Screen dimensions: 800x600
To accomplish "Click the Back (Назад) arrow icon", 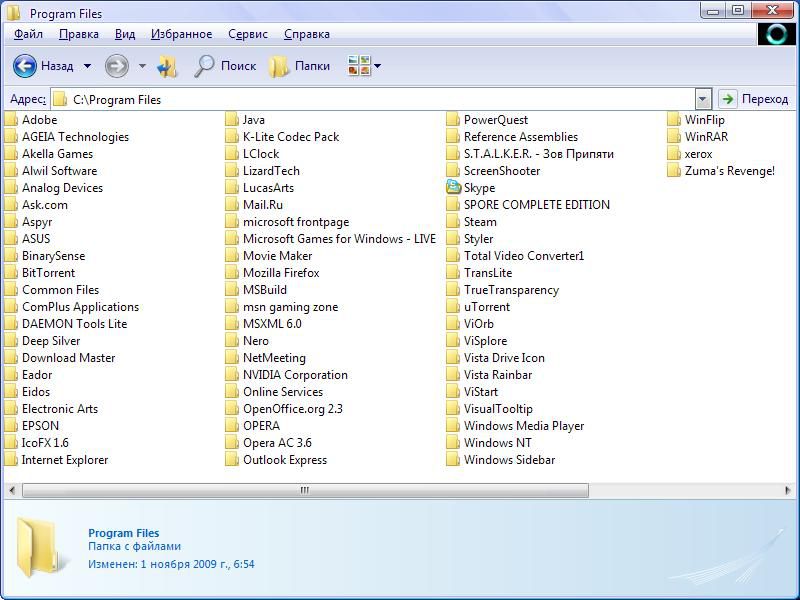I will click(24, 66).
